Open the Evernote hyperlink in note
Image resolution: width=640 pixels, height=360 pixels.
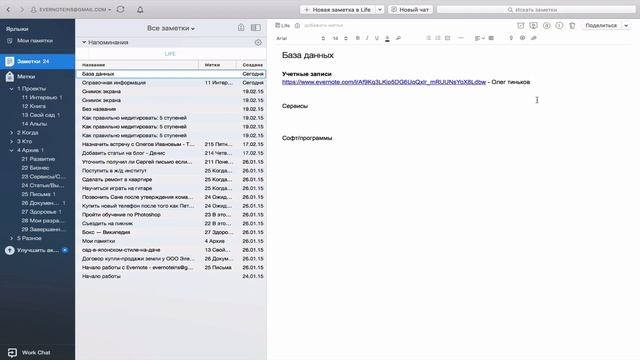pos(384,82)
